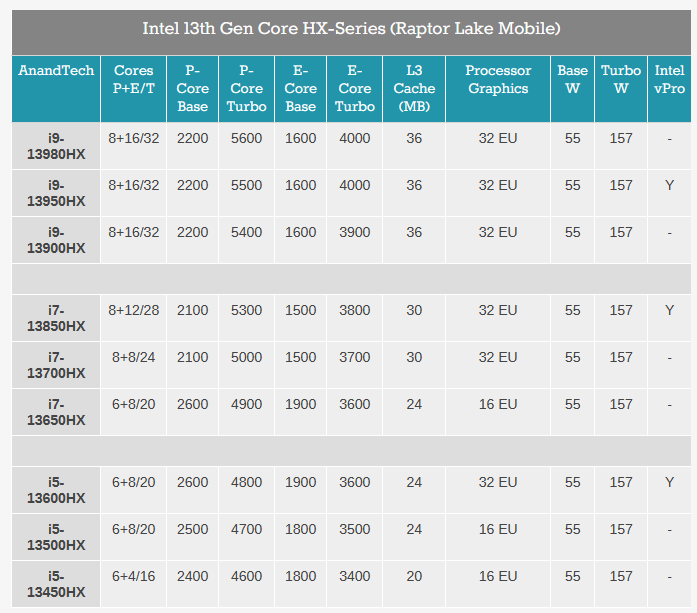This screenshot has width=697, height=613.
Task: Select 30 in the i7-13850HX row
Action: coord(414,310)
